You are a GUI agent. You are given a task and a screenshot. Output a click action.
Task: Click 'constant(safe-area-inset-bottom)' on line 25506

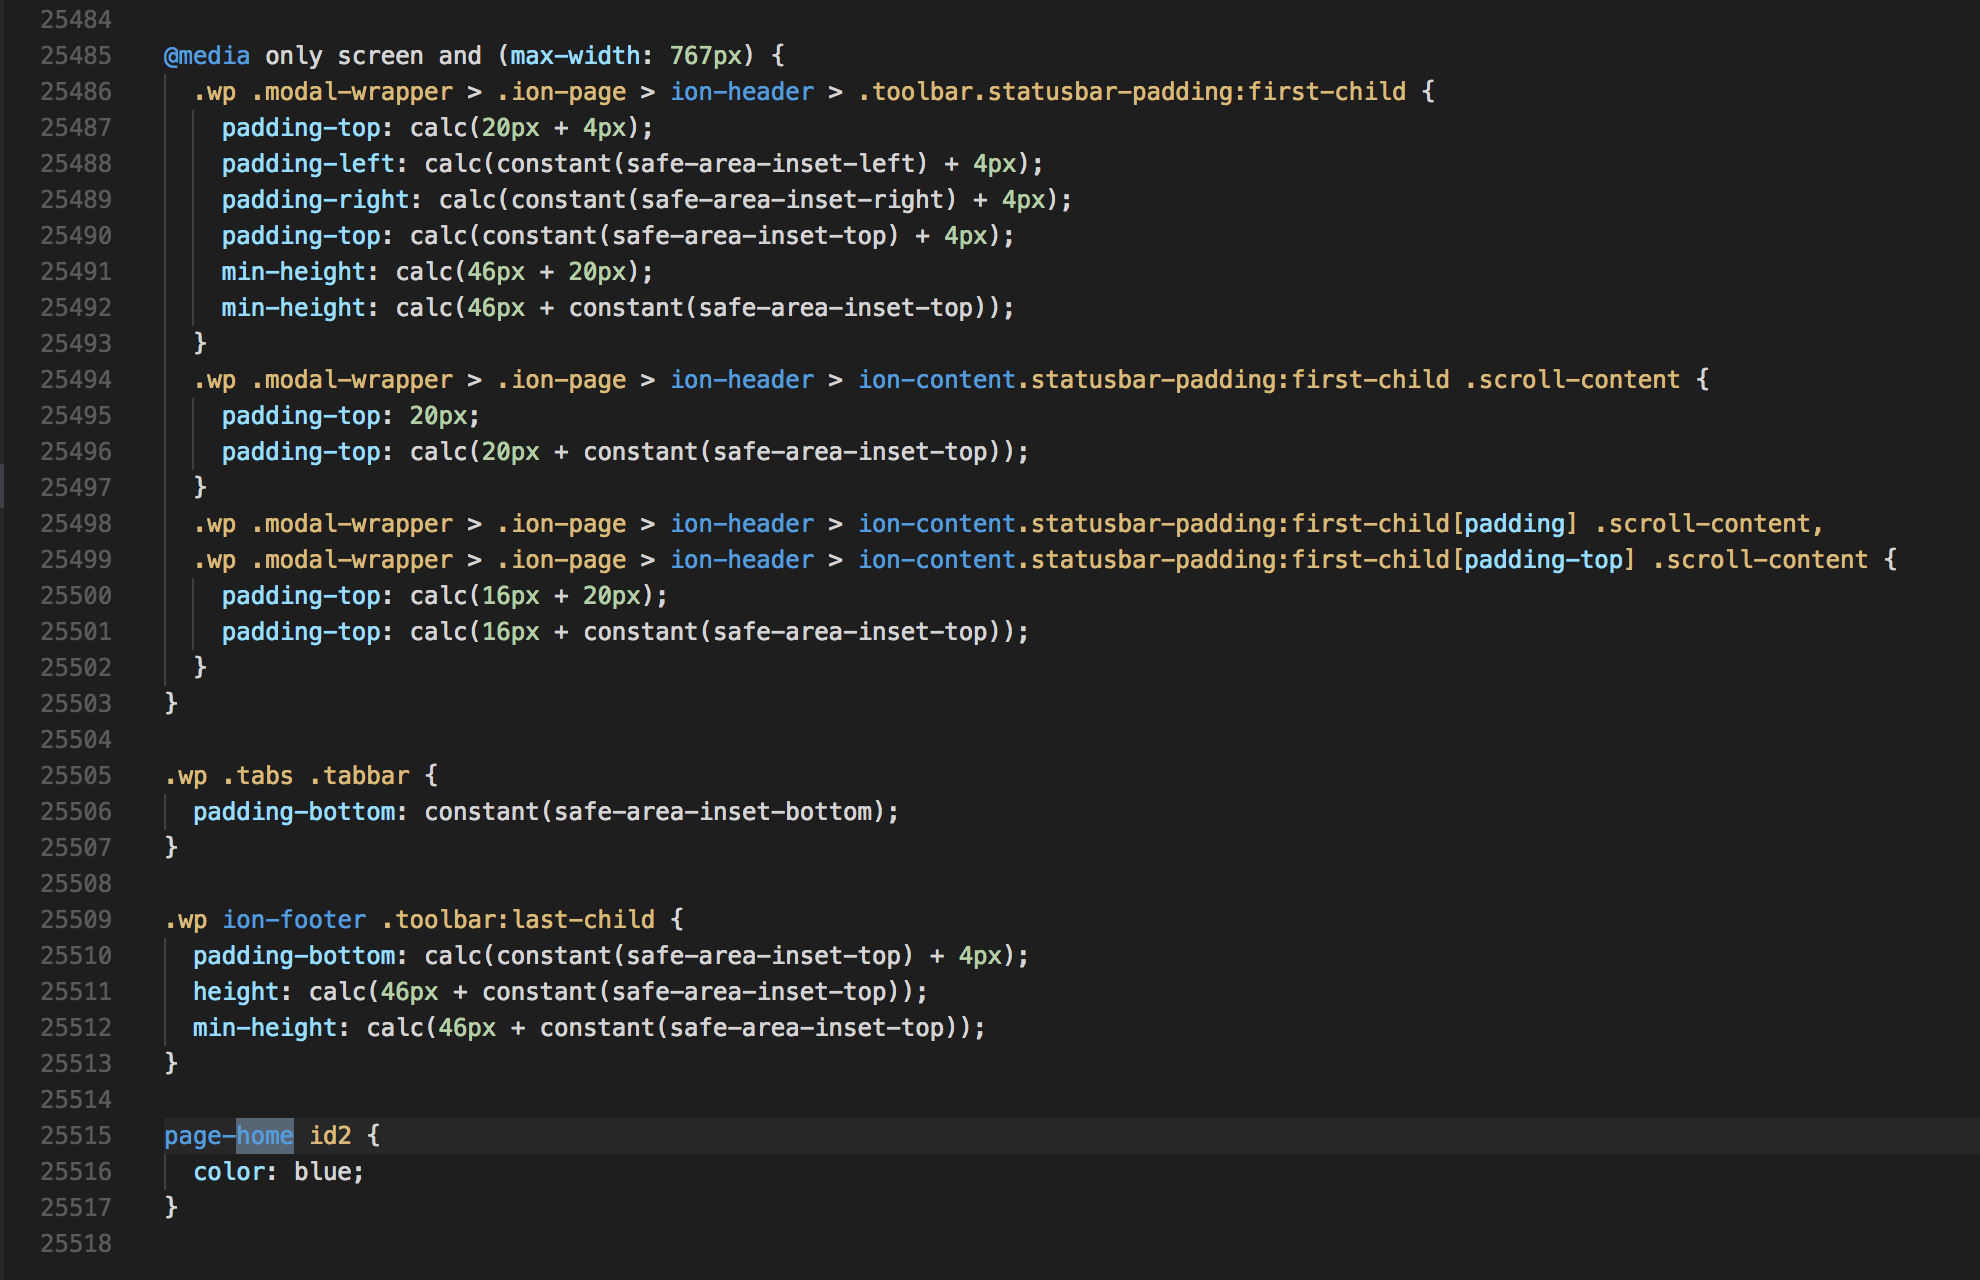click(x=655, y=812)
